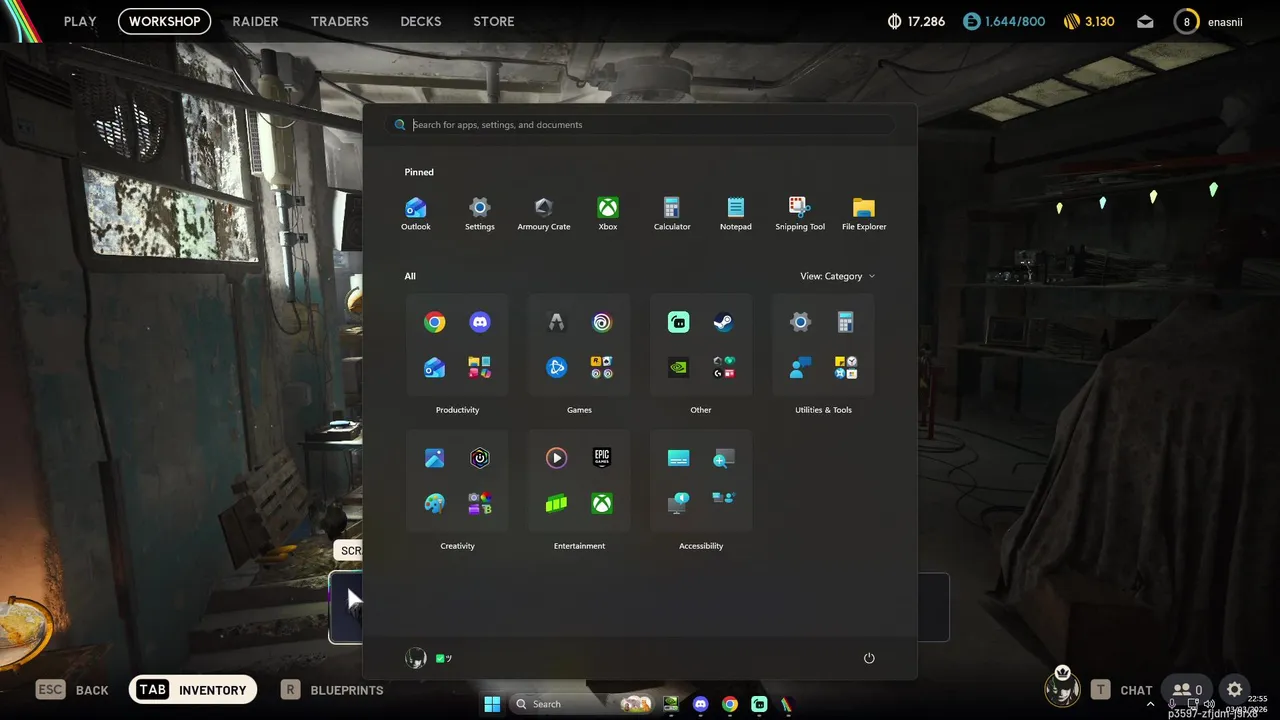Open game mail inbox icon
This screenshot has width=1280, height=720.
1145,21
